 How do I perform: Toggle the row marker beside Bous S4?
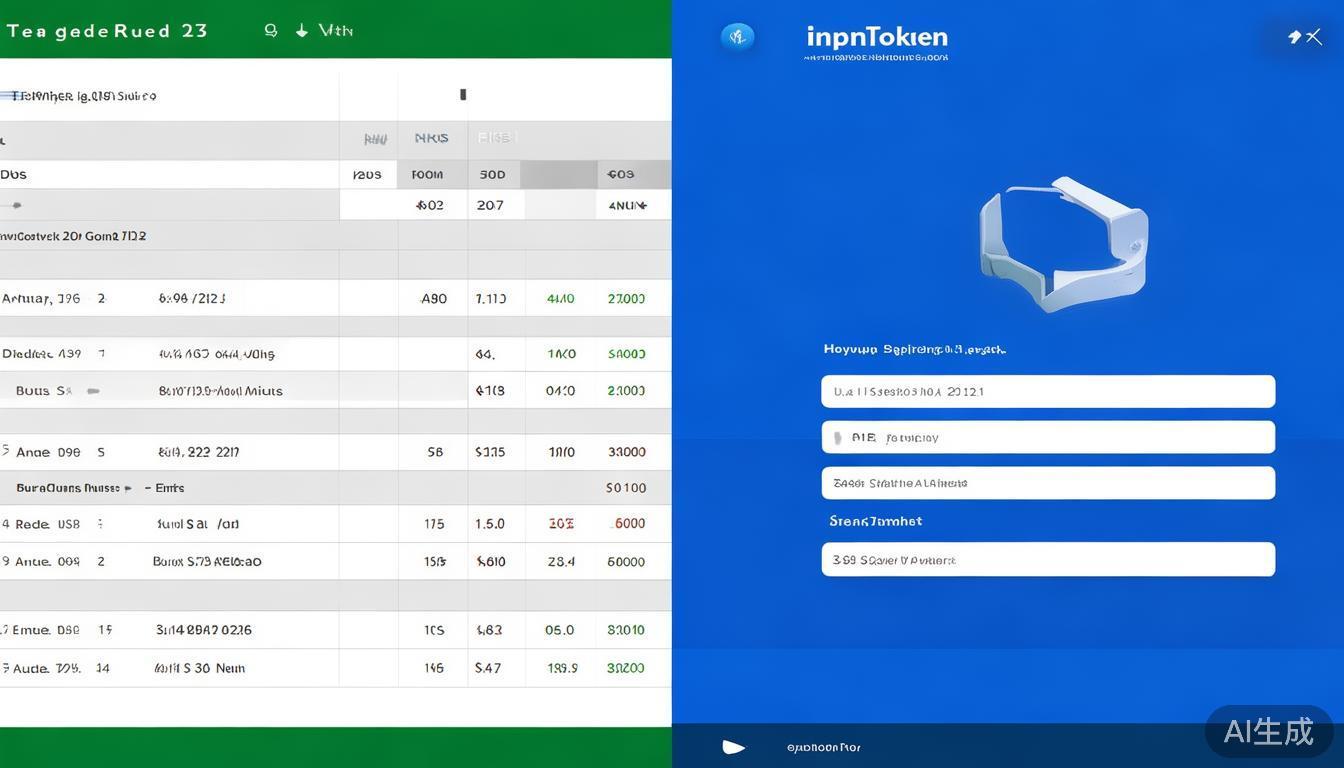coord(93,390)
